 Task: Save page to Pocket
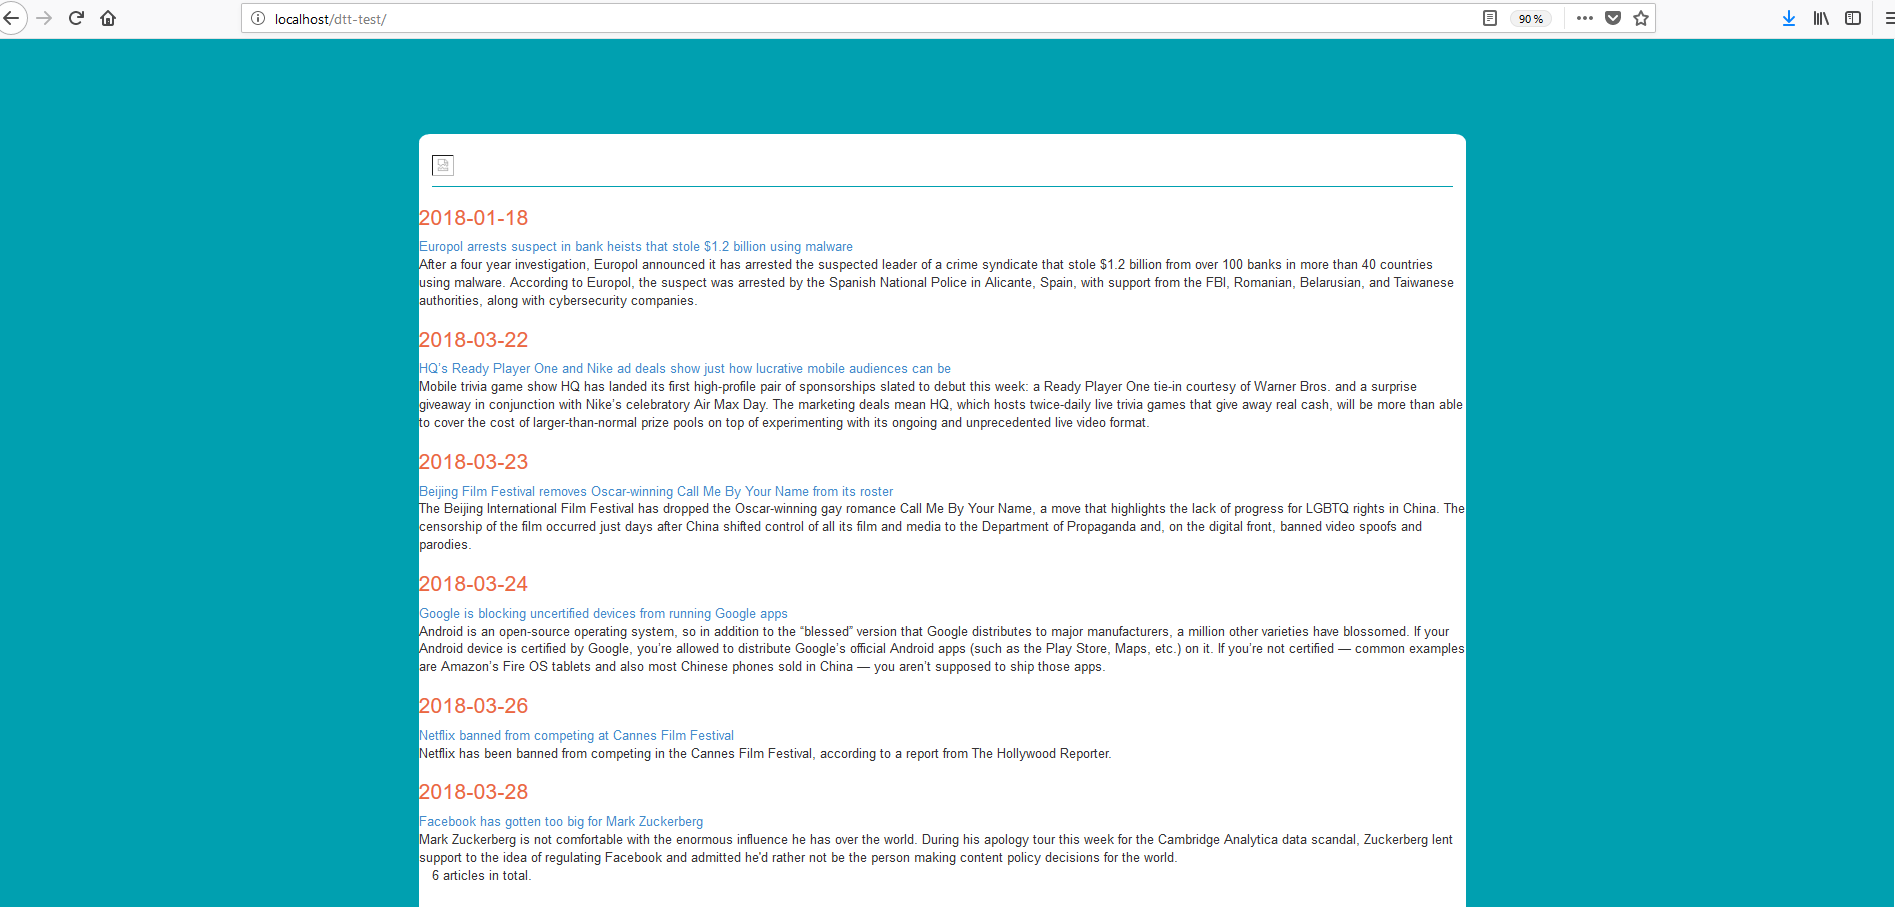click(1612, 18)
